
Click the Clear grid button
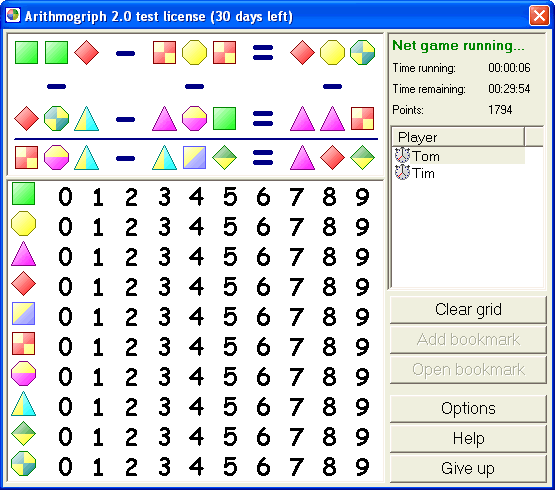(x=468, y=310)
